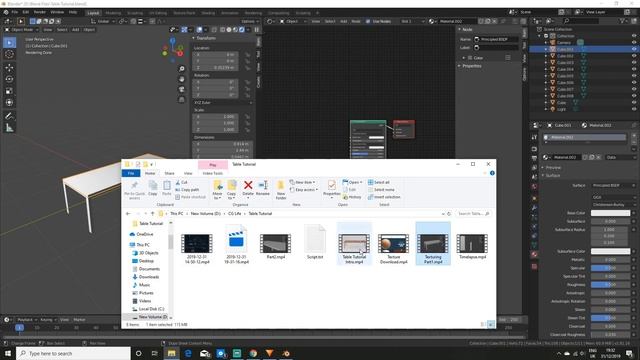Click the pan view hand icon

point(182,79)
